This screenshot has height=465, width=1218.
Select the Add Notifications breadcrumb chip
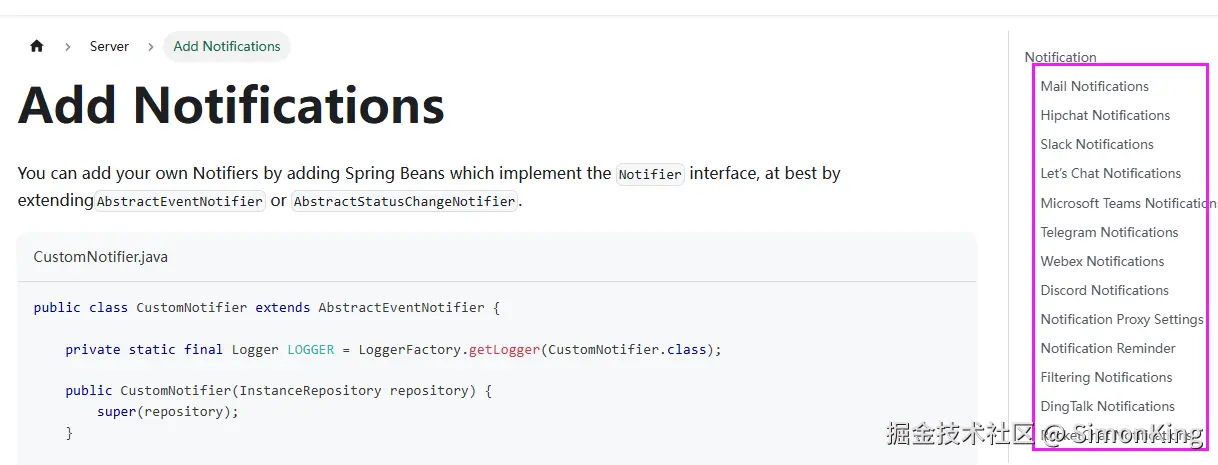227,46
